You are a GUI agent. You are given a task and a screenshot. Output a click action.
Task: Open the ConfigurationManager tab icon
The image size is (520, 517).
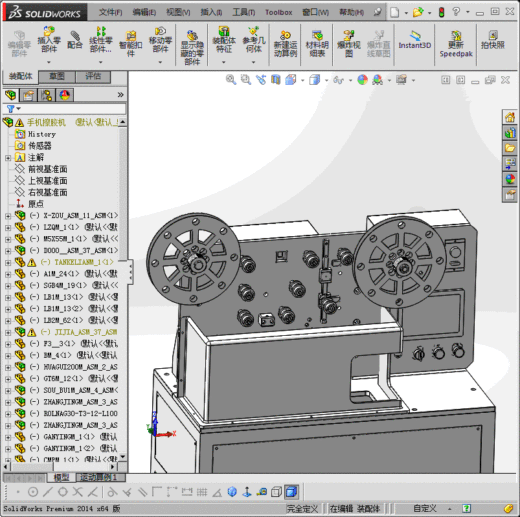(x=46, y=95)
